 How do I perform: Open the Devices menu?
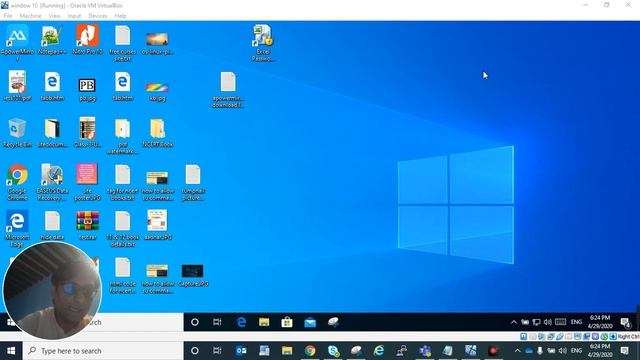click(98, 16)
